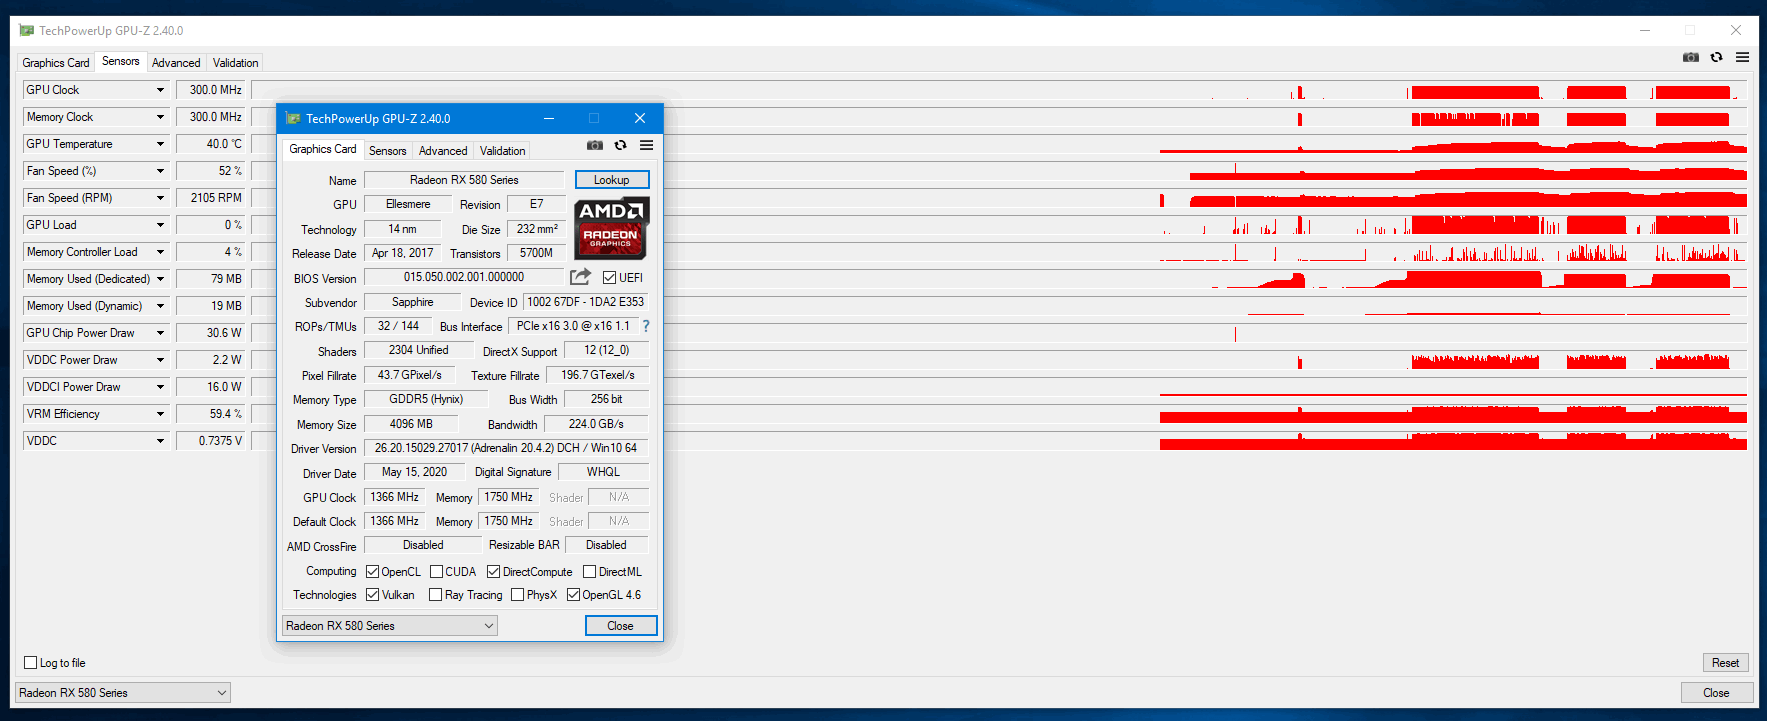Switch to Graphics Card tab in back window
This screenshot has height=721, width=1767.
(56, 62)
